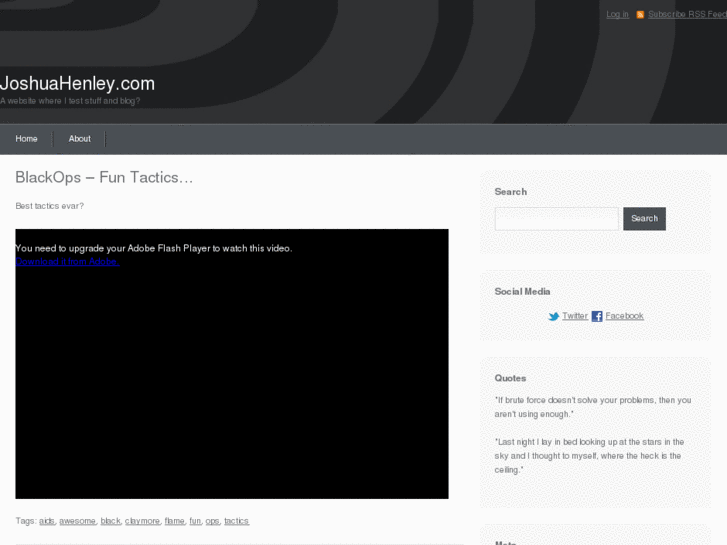This screenshot has width=727, height=545.
Task: Focus the search text field
Action: click(x=556, y=218)
